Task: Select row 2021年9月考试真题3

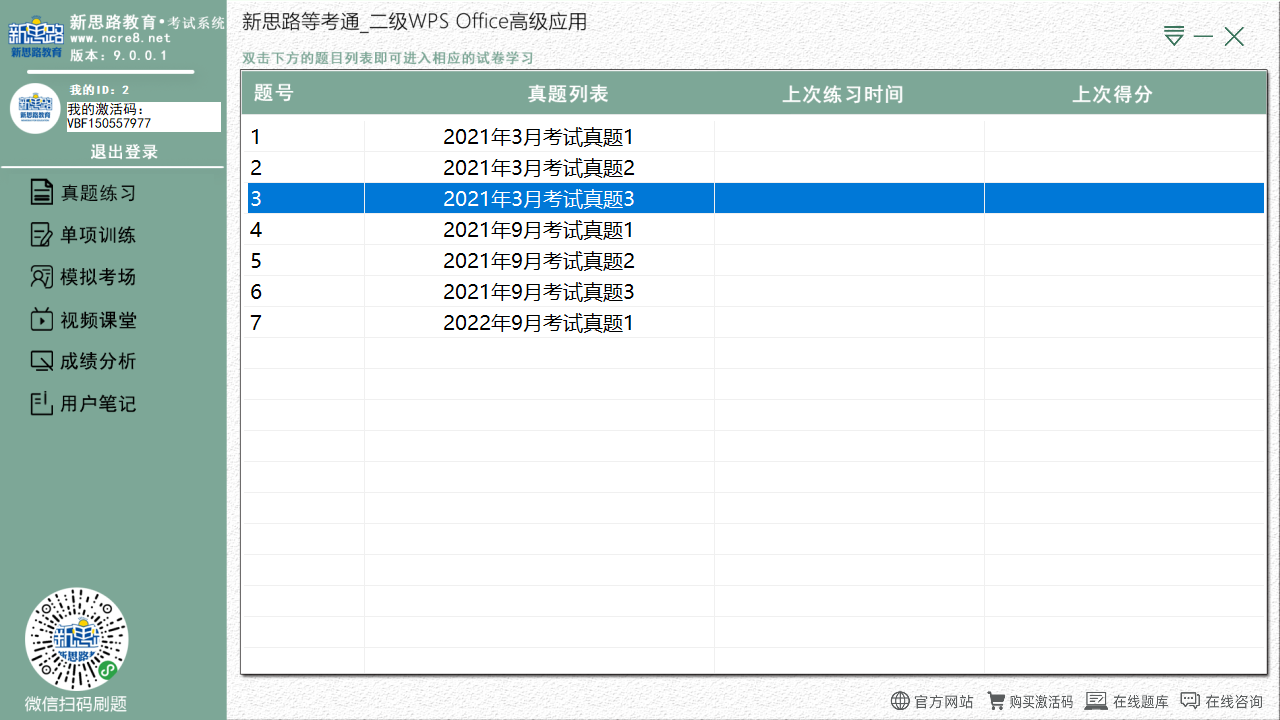Action: coord(756,292)
